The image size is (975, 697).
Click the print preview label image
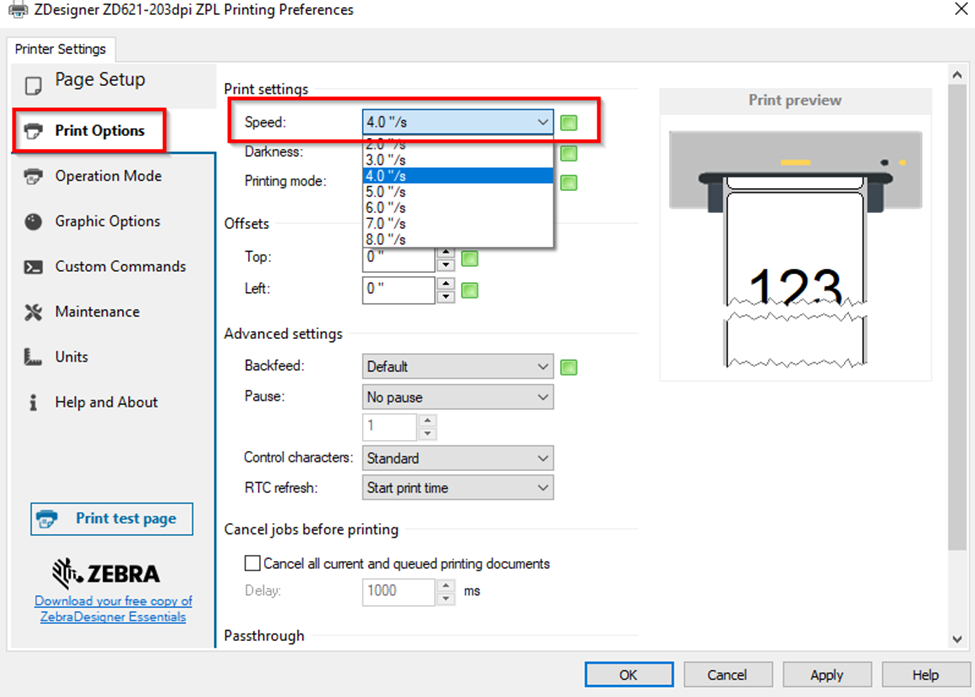tap(795, 249)
